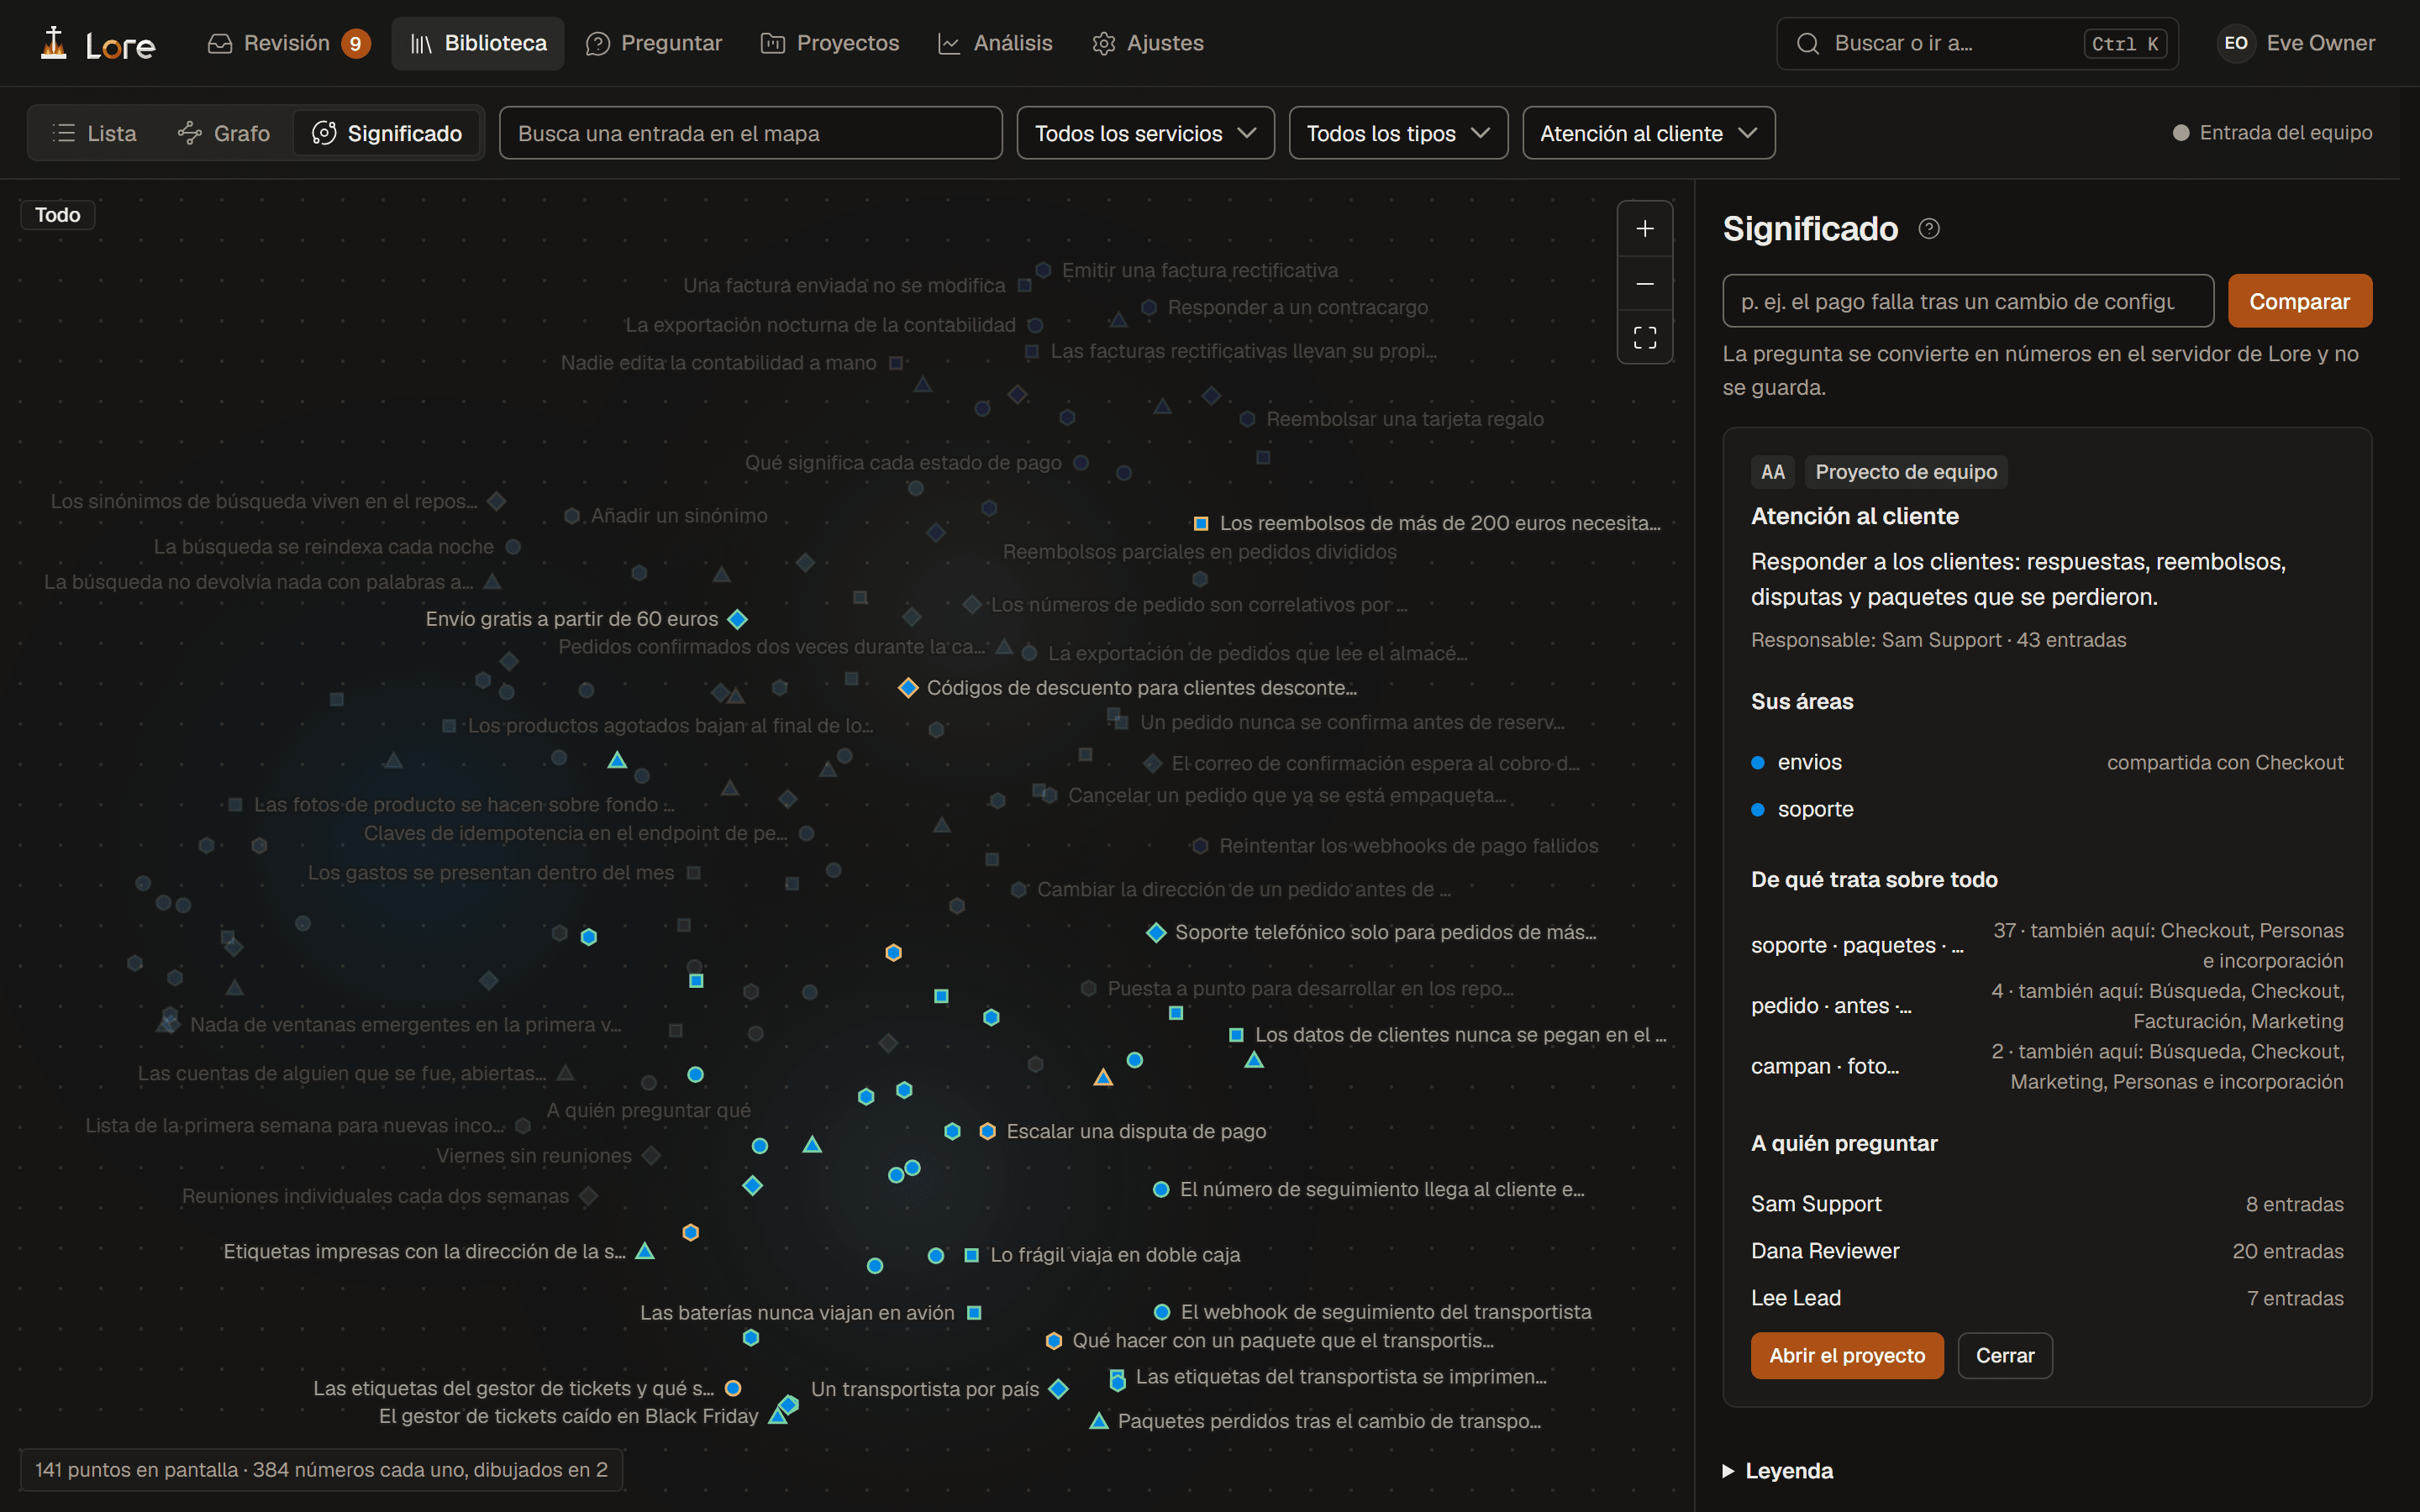Click the help icon beside Significado heading

[1929, 229]
